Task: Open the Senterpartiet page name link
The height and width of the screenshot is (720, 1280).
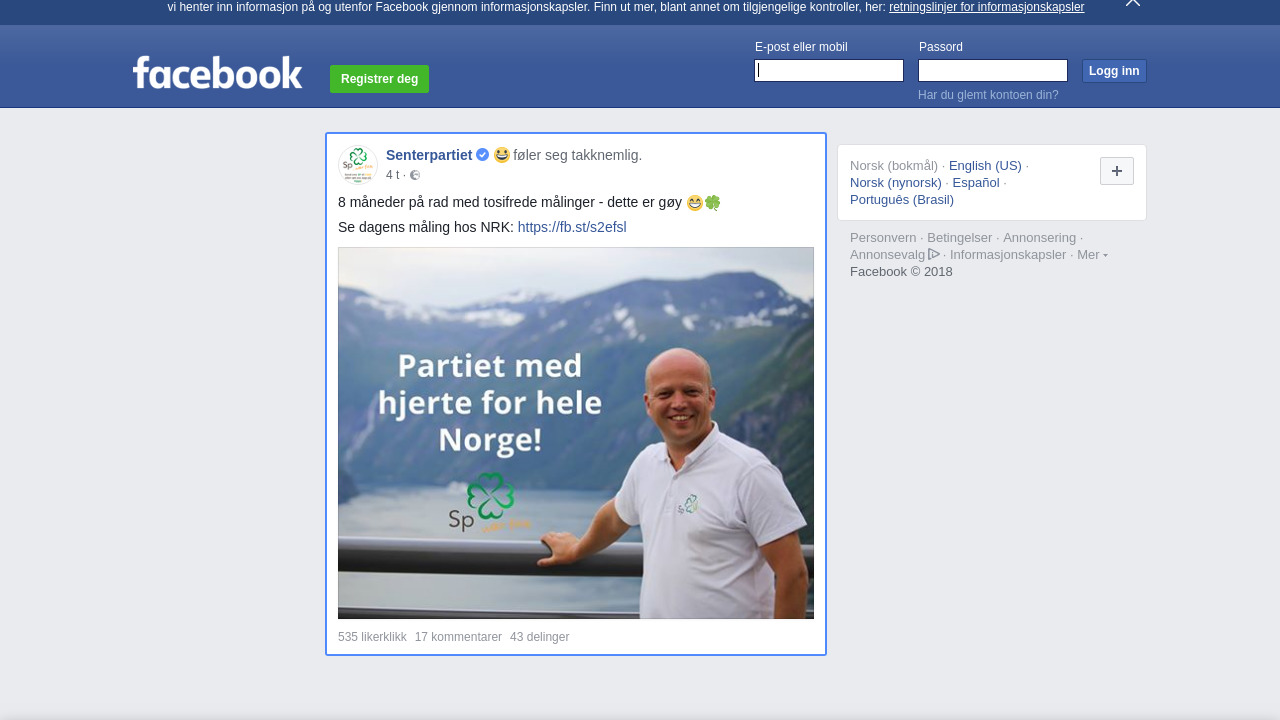Action: pyautogui.click(x=429, y=155)
